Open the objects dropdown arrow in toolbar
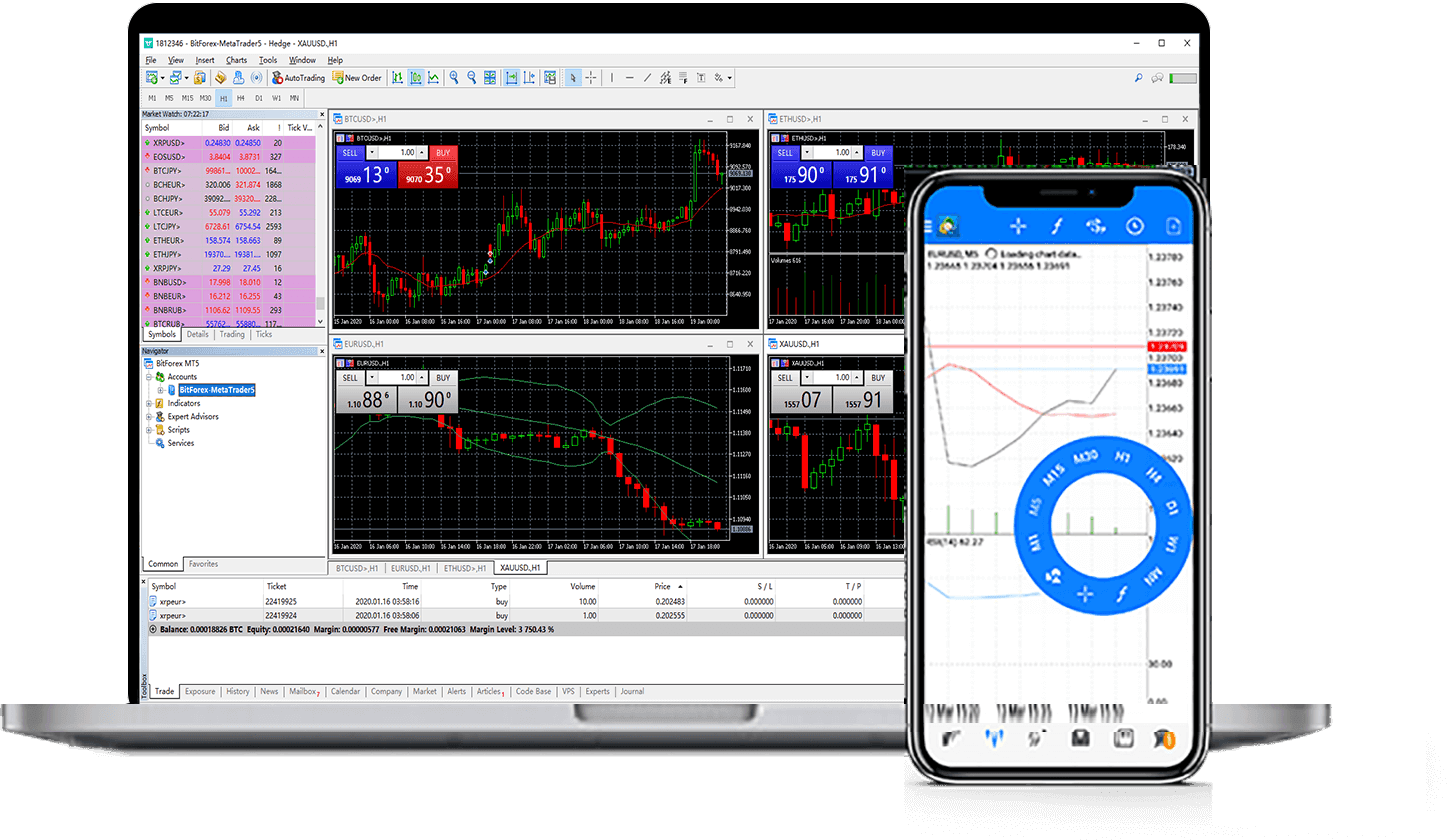The width and height of the screenshot is (1450, 840). point(729,77)
